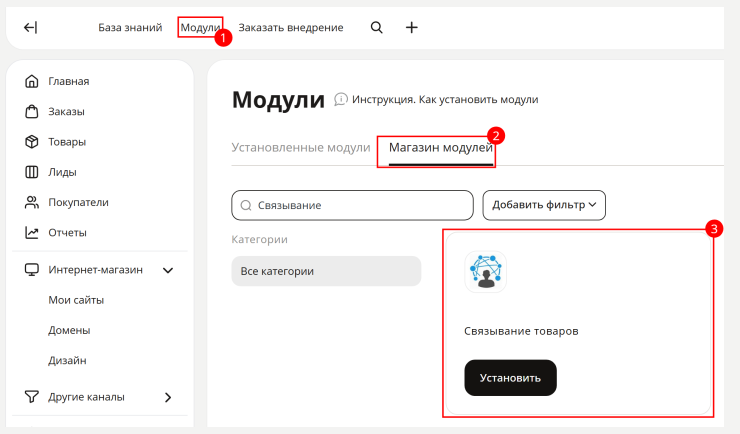
Task: Go to Лиды in sidebar
Action: pyautogui.click(x=62, y=172)
